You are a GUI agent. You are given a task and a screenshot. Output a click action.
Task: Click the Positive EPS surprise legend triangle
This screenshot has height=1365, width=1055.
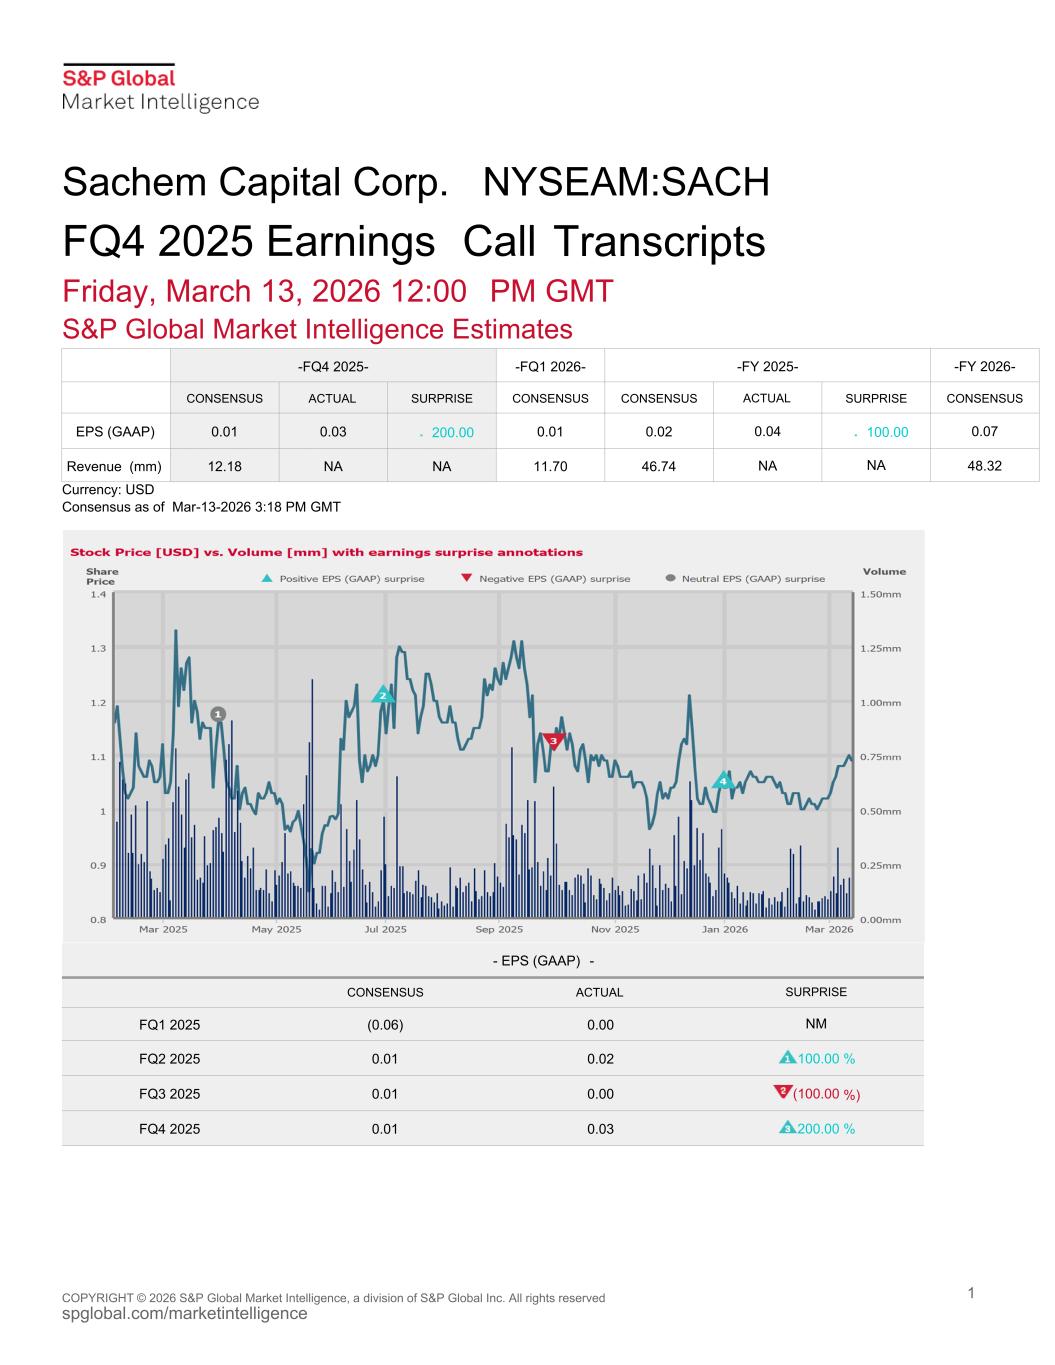[266, 579]
